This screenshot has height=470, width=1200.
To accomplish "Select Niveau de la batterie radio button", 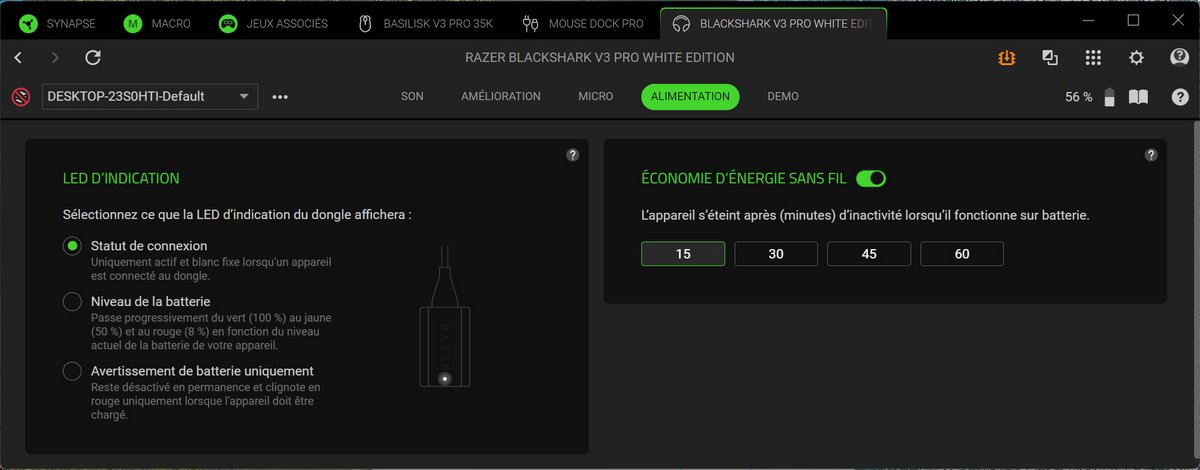I will 72,301.
